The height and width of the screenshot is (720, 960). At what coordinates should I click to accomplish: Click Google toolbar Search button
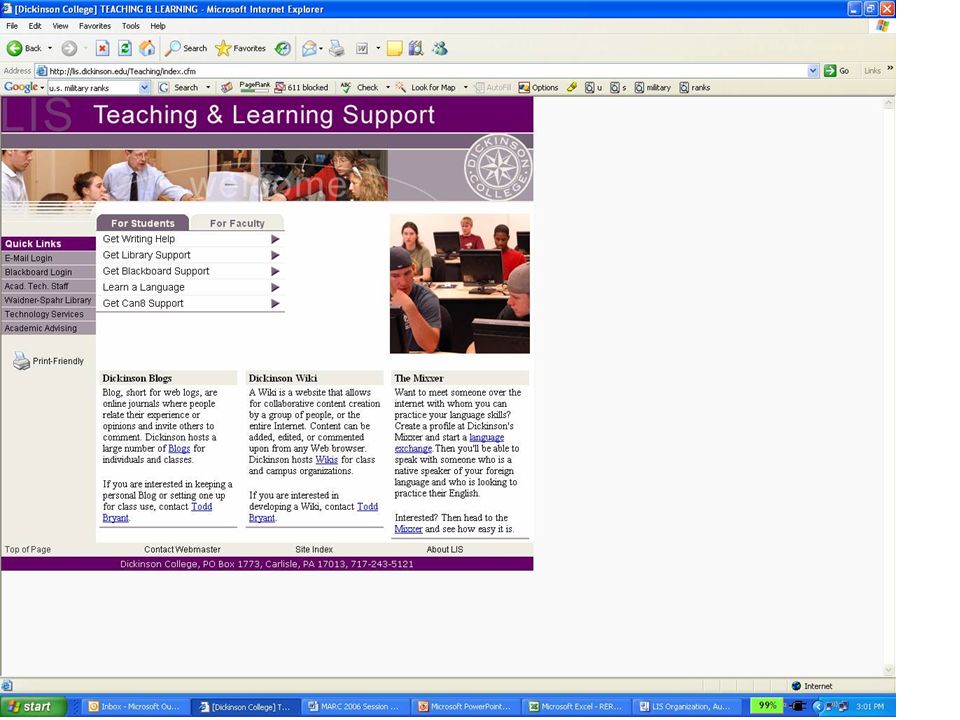pos(179,88)
